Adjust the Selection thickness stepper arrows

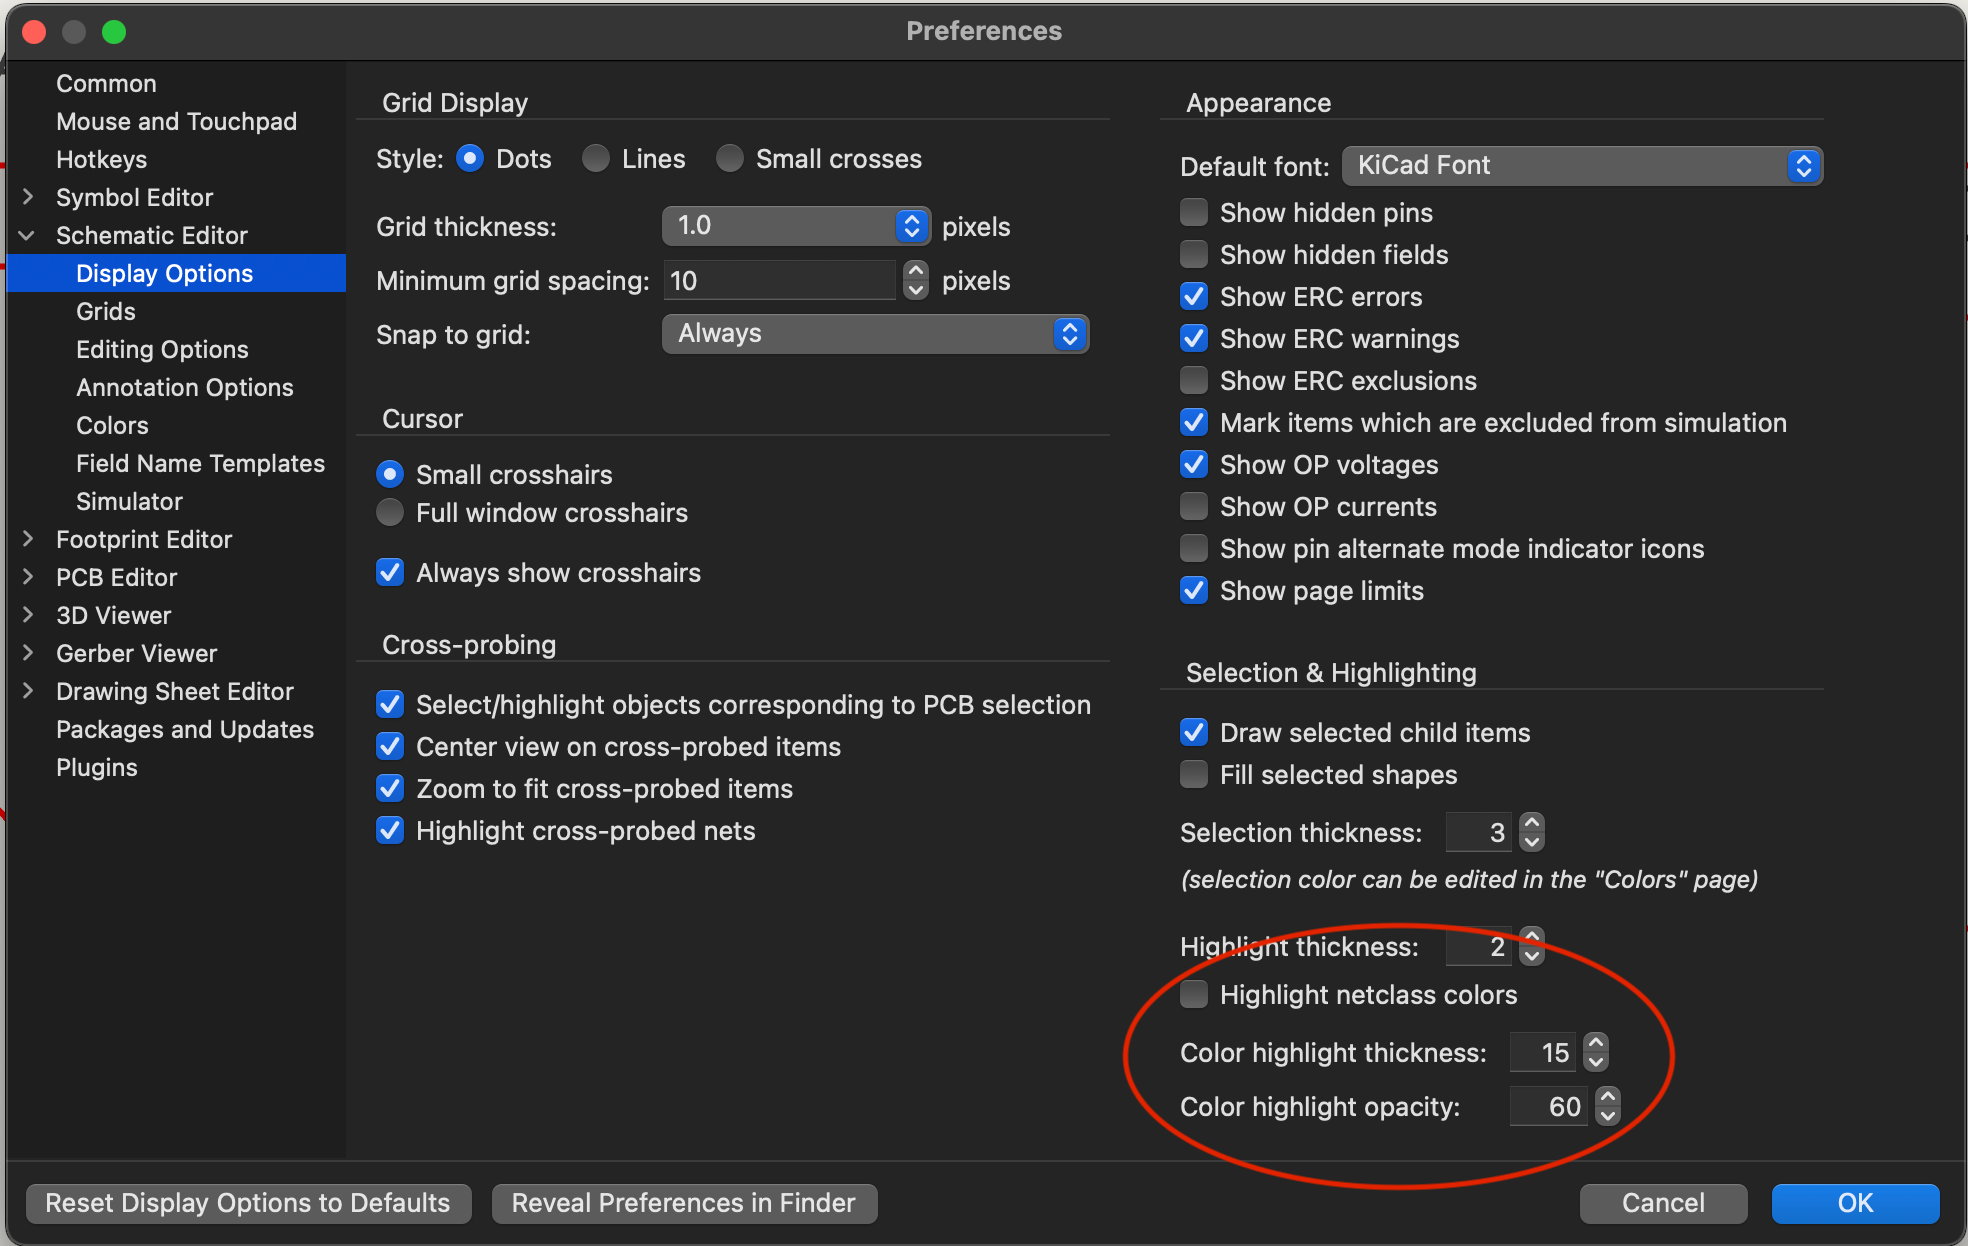click(1531, 832)
